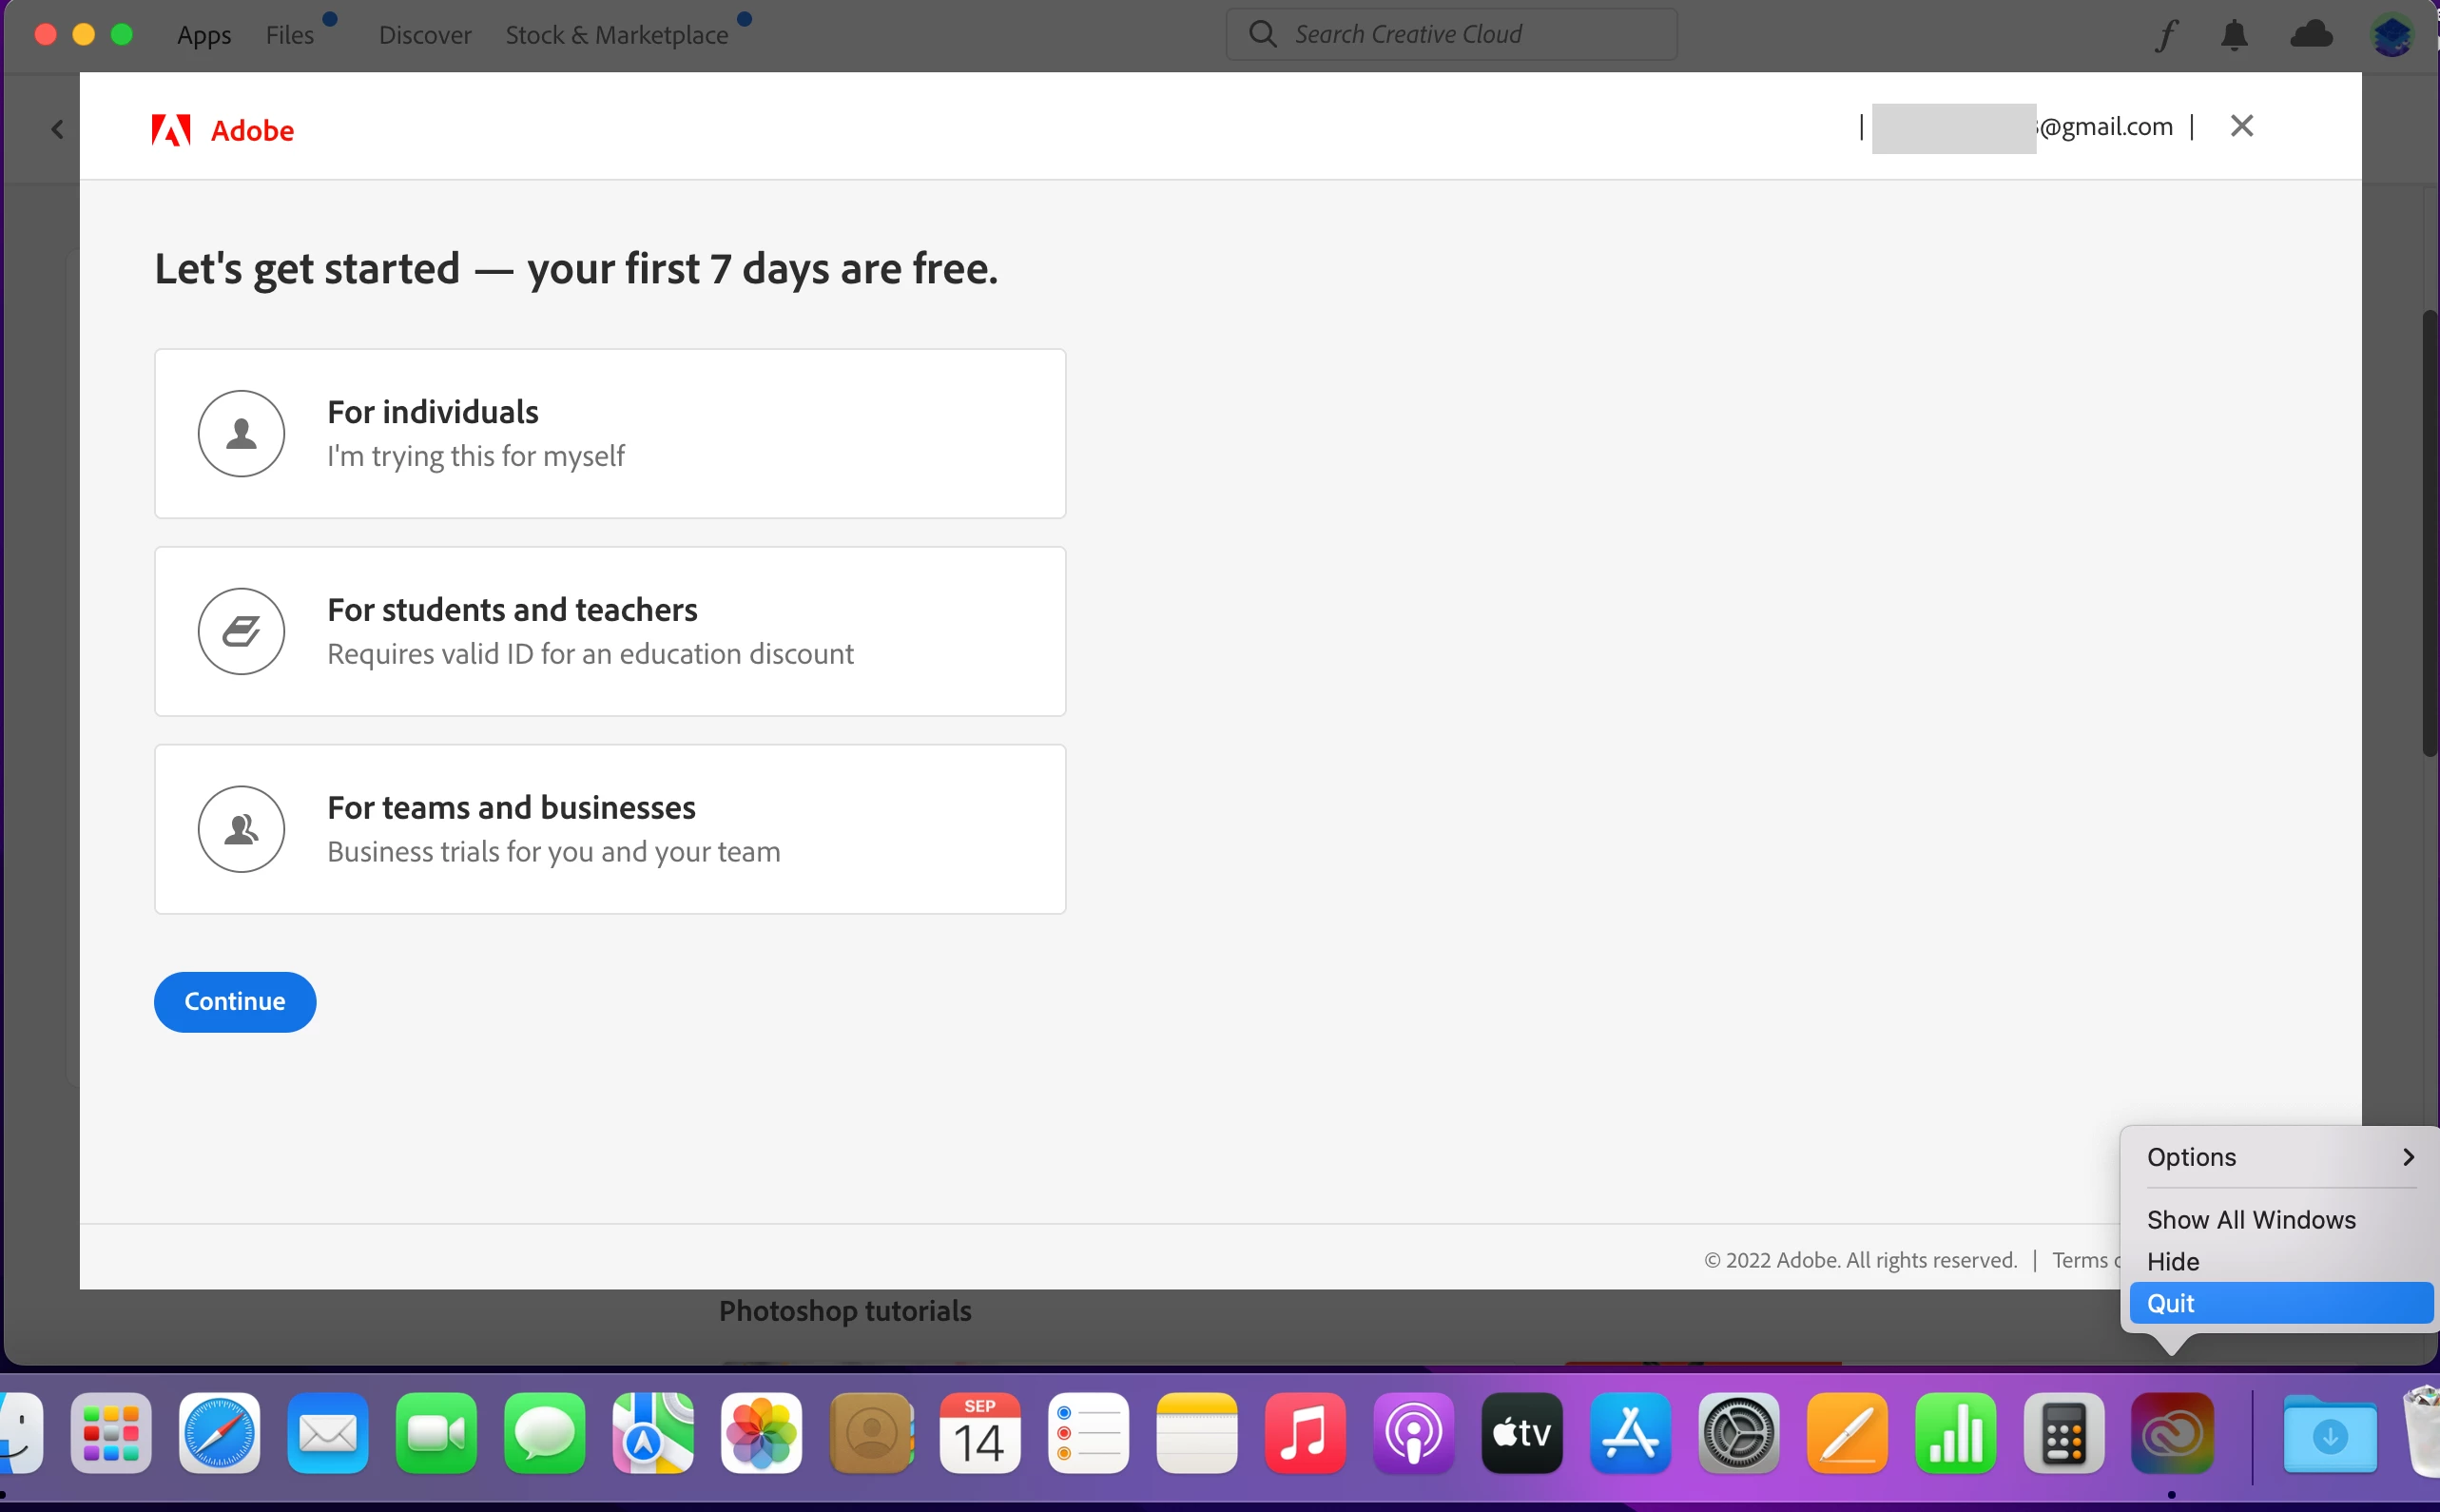
Task: Open the notifications bell icon
Action: pos(2234,36)
